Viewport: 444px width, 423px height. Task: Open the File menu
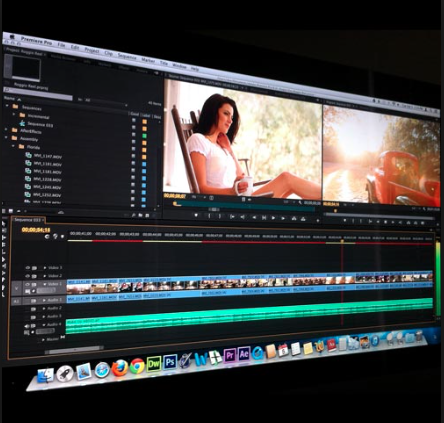point(61,44)
